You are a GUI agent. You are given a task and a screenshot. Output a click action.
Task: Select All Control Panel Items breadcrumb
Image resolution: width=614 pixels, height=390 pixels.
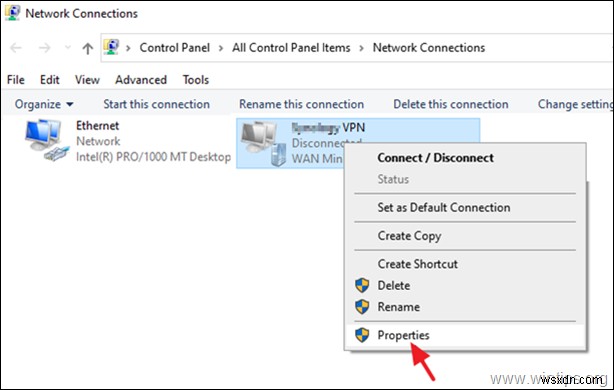[291, 48]
